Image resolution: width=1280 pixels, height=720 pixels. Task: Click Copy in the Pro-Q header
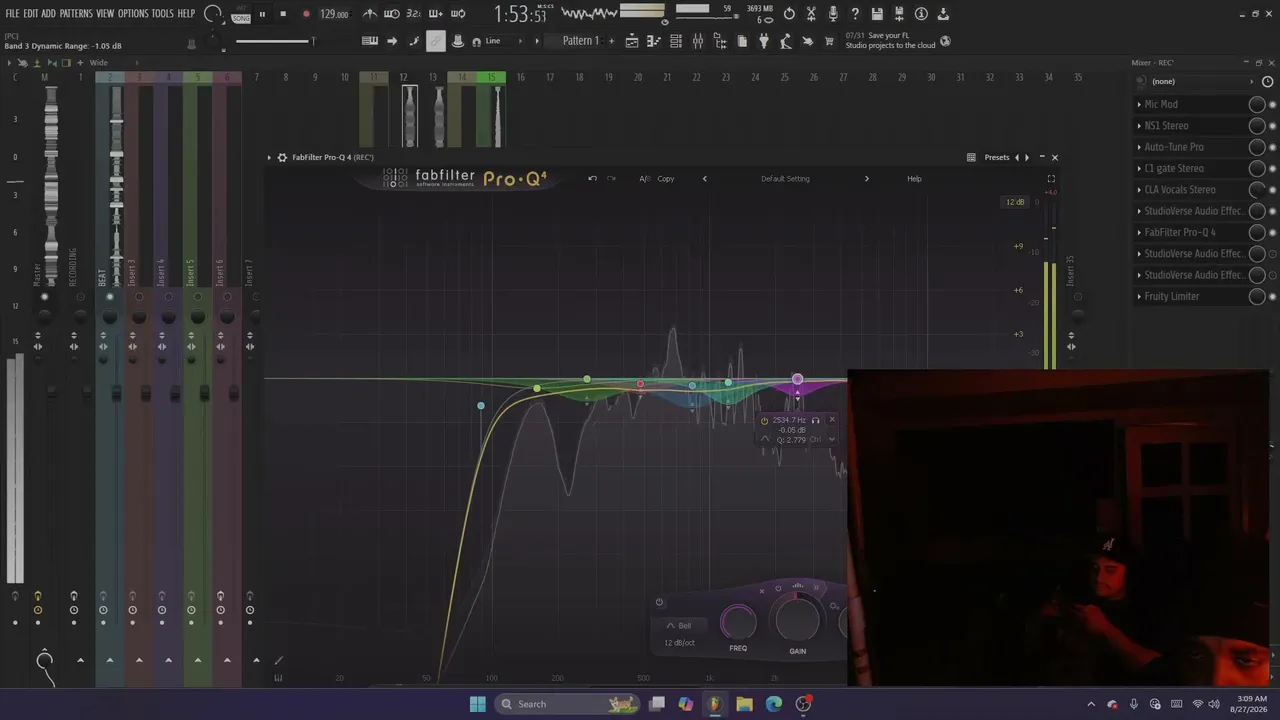tap(666, 179)
